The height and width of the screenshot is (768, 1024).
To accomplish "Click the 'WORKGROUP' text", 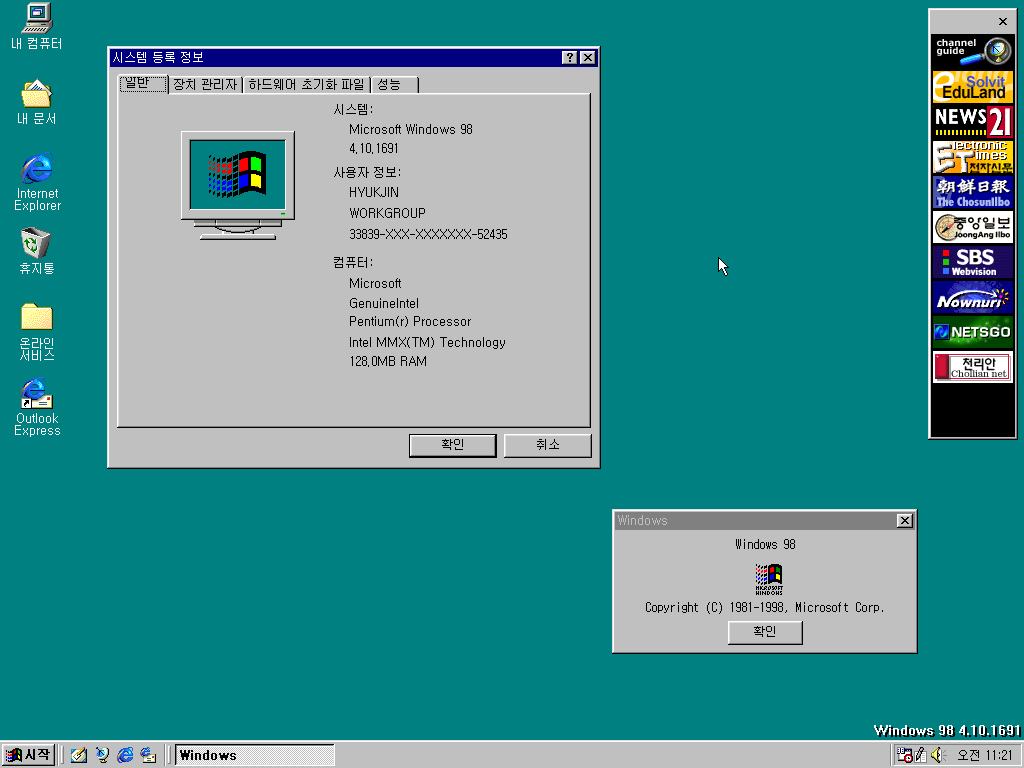I will pyautogui.click(x=387, y=214).
